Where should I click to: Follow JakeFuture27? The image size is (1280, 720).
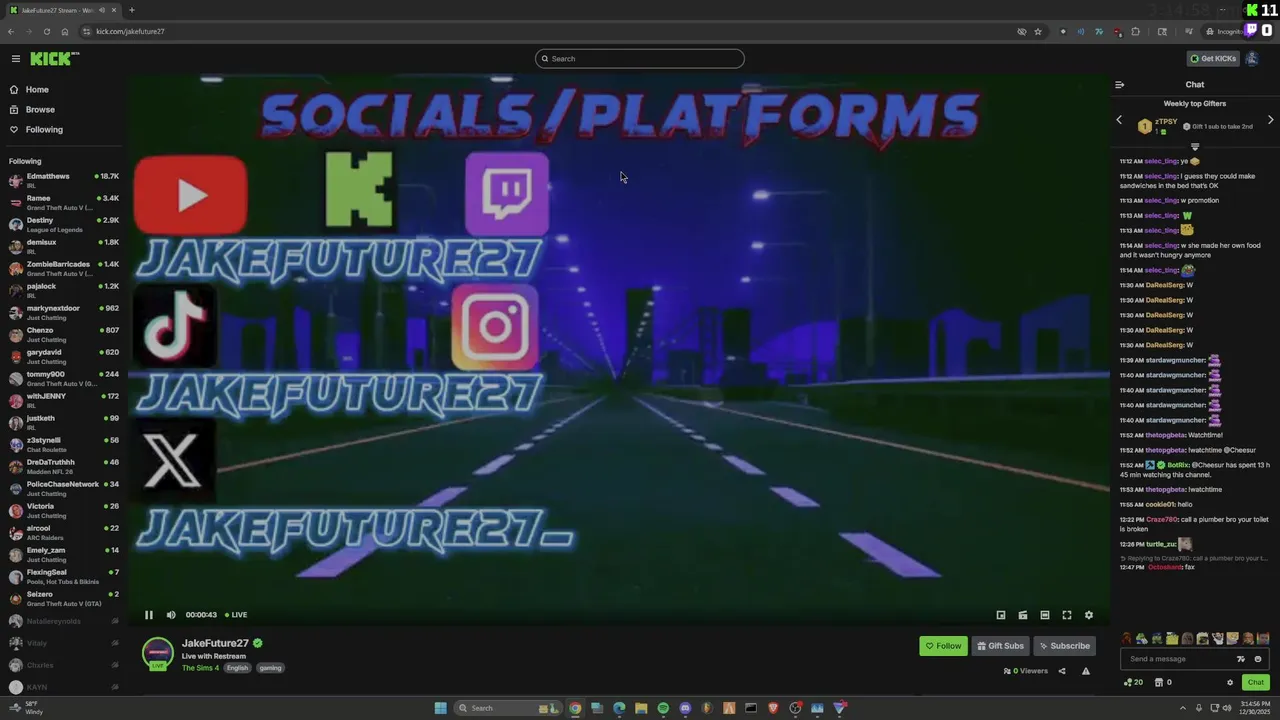pyautogui.click(x=943, y=646)
